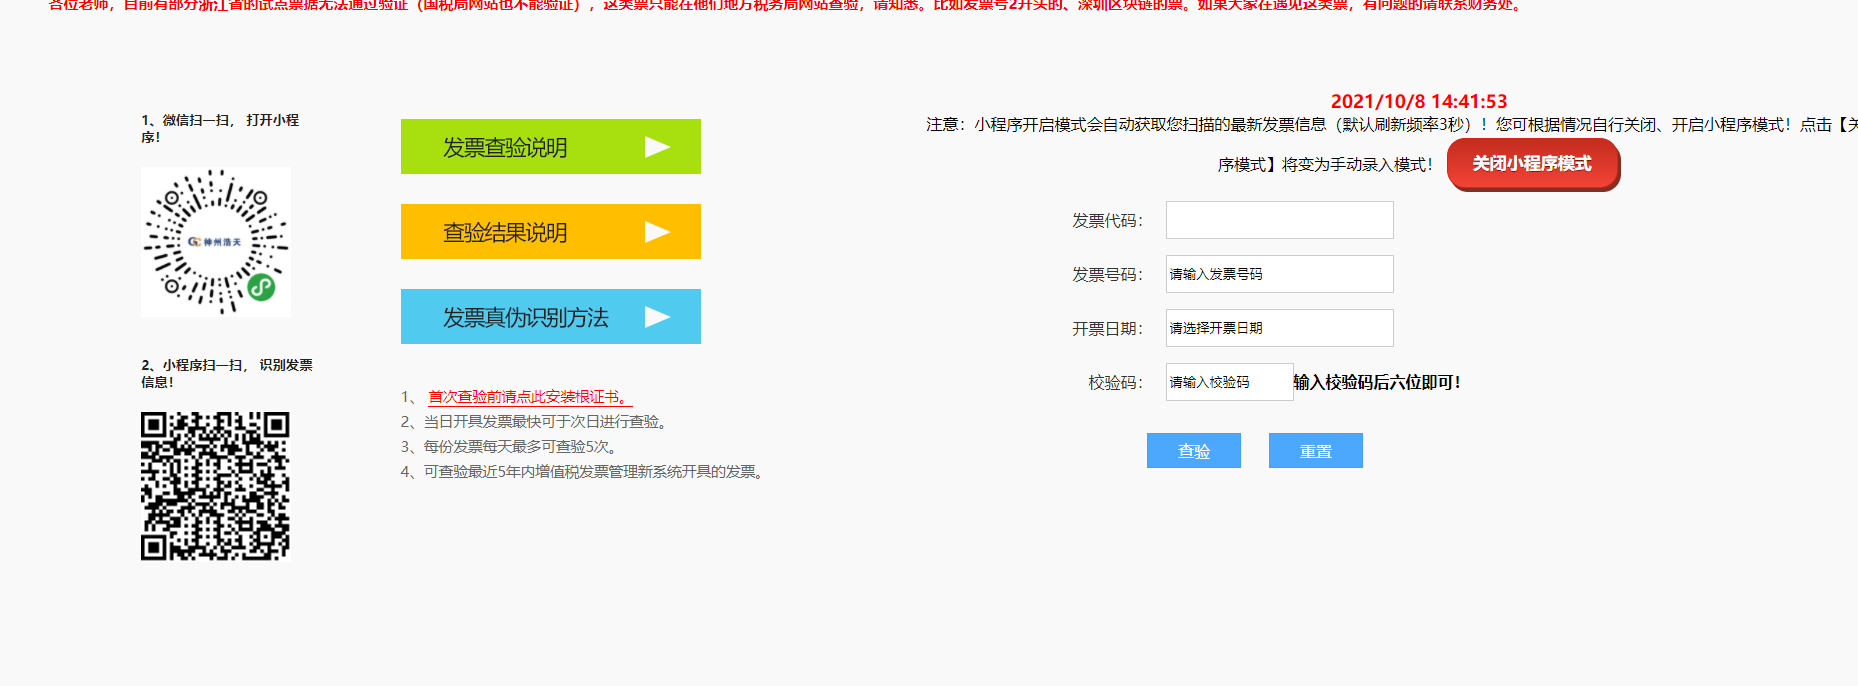Click play arrow on 发票真伪识别方法 banner
This screenshot has width=1858, height=686.
click(657, 317)
